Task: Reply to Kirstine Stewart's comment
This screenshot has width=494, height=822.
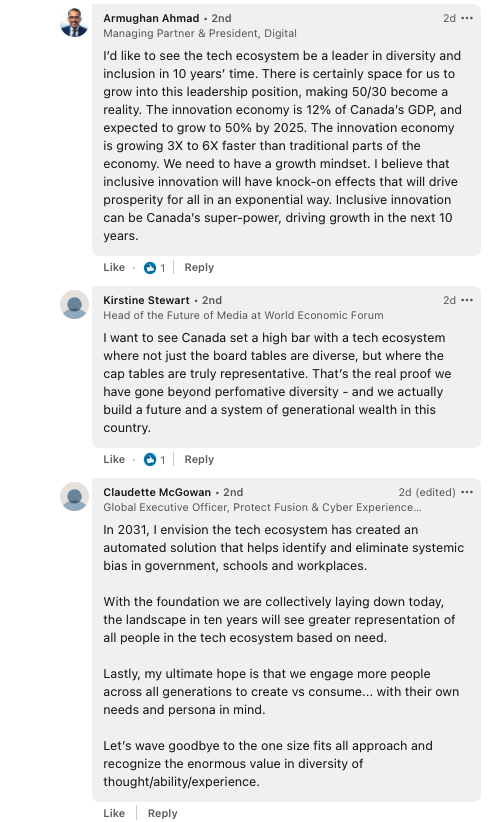Action: pyautogui.click(x=199, y=459)
